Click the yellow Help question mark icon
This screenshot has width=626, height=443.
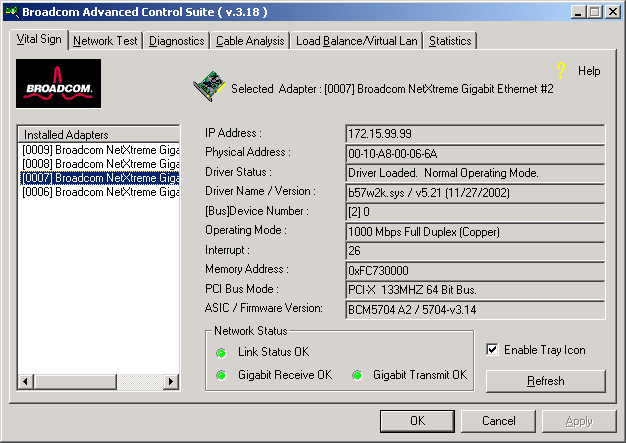point(561,71)
